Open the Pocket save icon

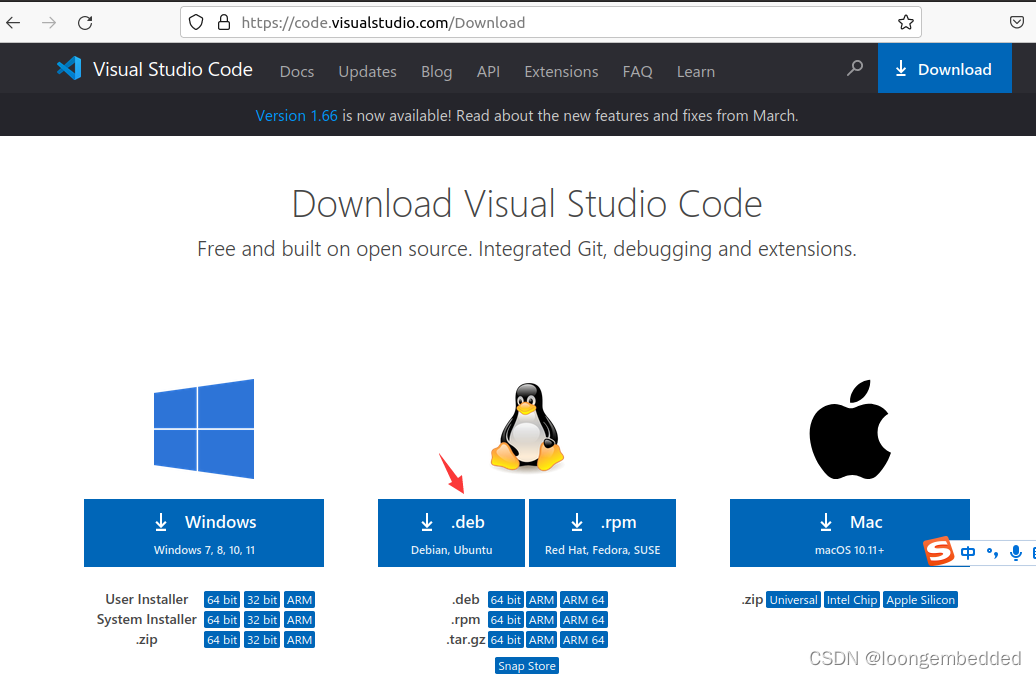click(x=1017, y=22)
